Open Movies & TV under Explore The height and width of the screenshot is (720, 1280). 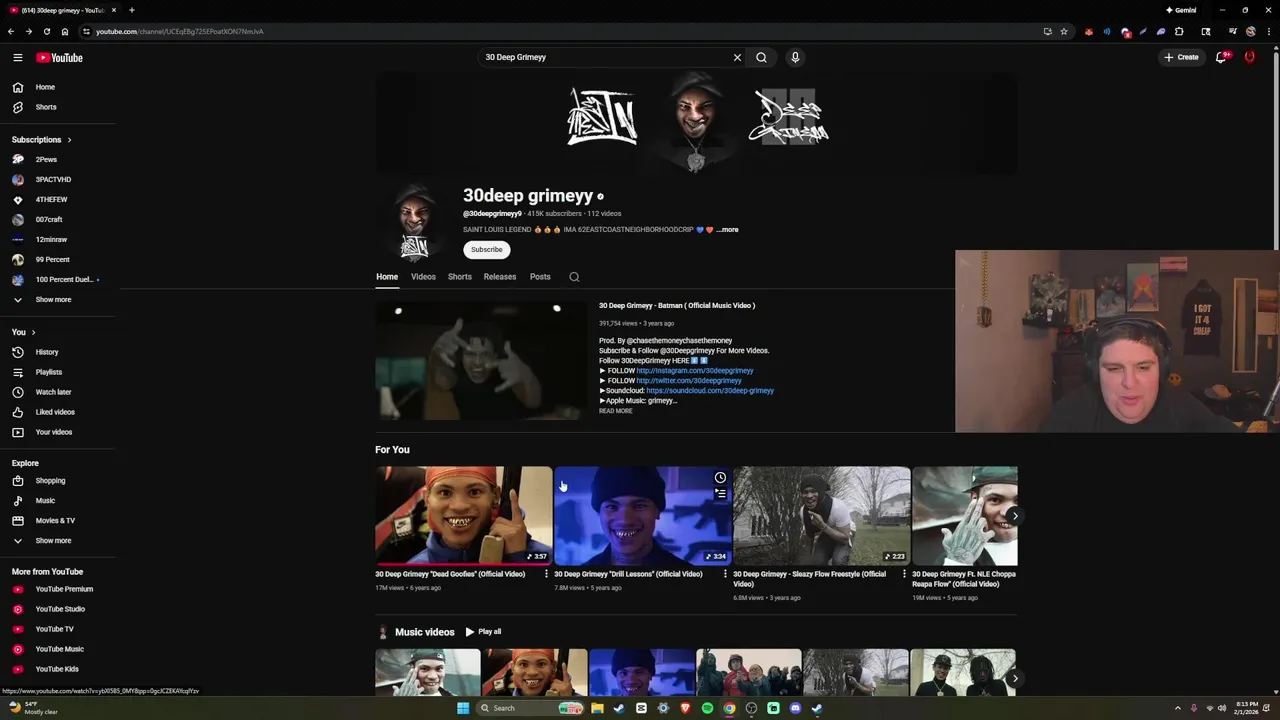click(57, 520)
